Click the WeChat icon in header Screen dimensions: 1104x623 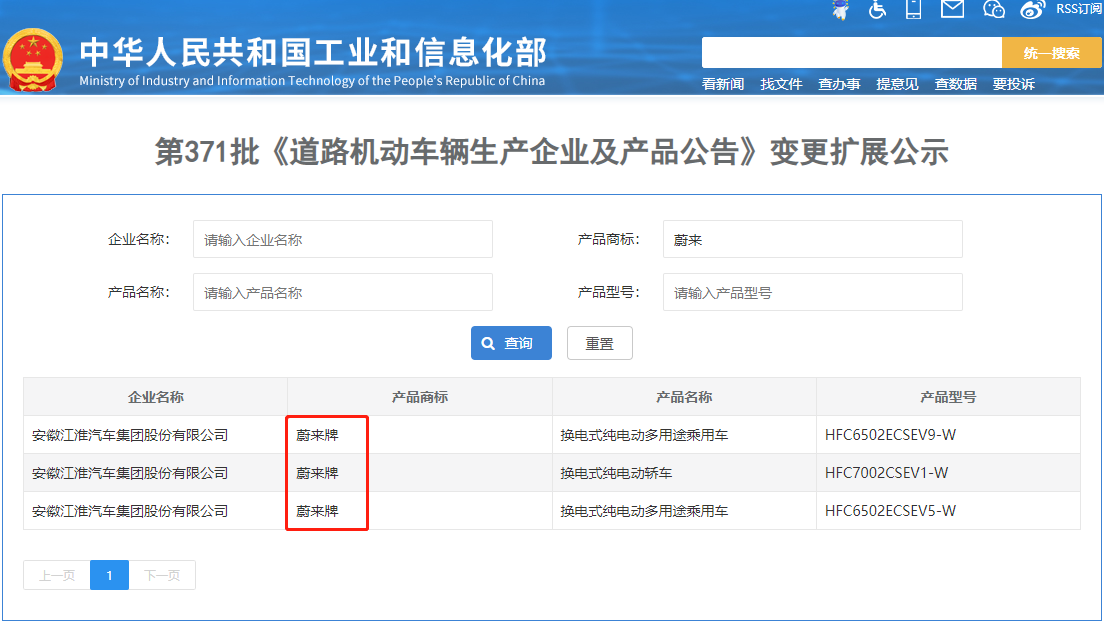click(x=993, y=9)
